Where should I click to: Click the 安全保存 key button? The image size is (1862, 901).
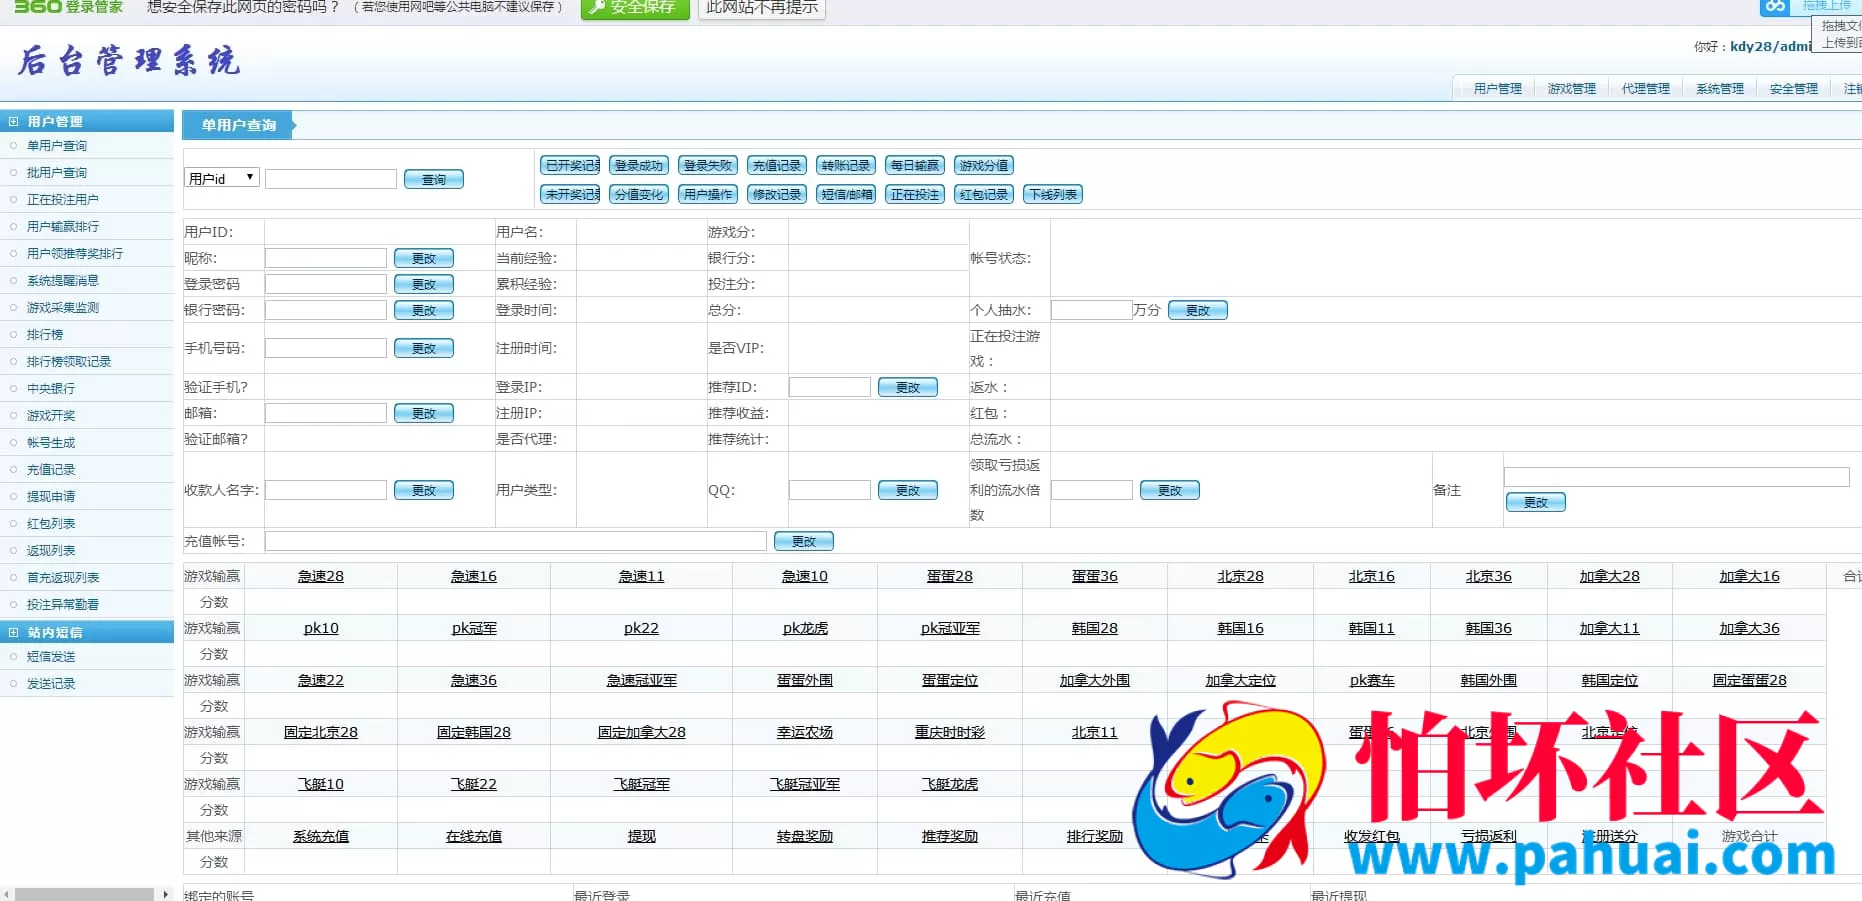(x=635, y=8)
